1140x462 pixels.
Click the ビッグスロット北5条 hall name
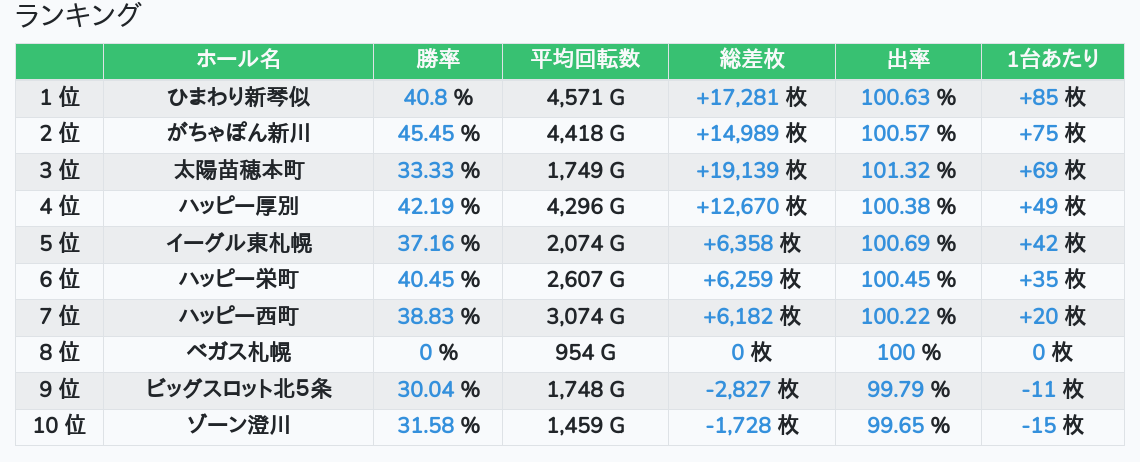(x=238, y=389)
